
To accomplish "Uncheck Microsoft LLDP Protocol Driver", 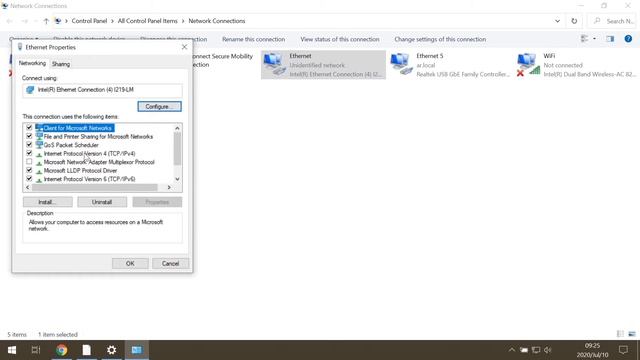I will [29, 170].
